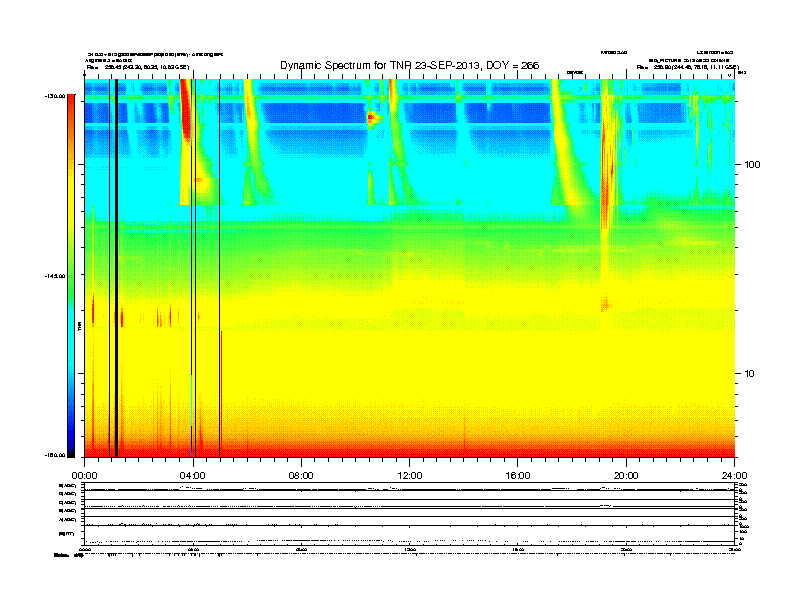Screen dimensions: 792x612
Task: Click the 12:00 time axis label
Action: [x=410, y=476]
